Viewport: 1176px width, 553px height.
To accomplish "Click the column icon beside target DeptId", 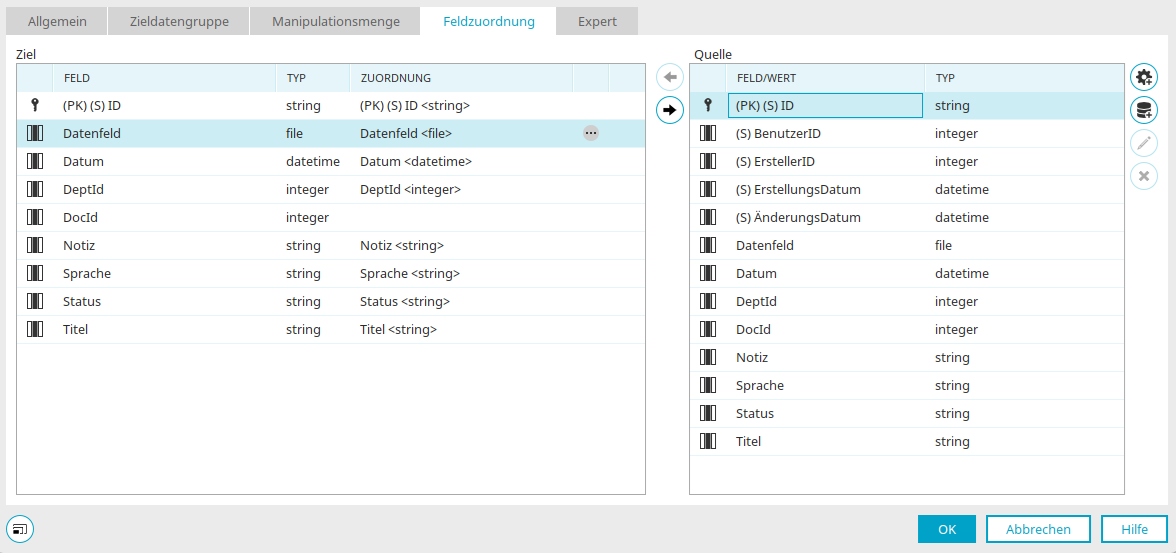I will tap(34, 190).
